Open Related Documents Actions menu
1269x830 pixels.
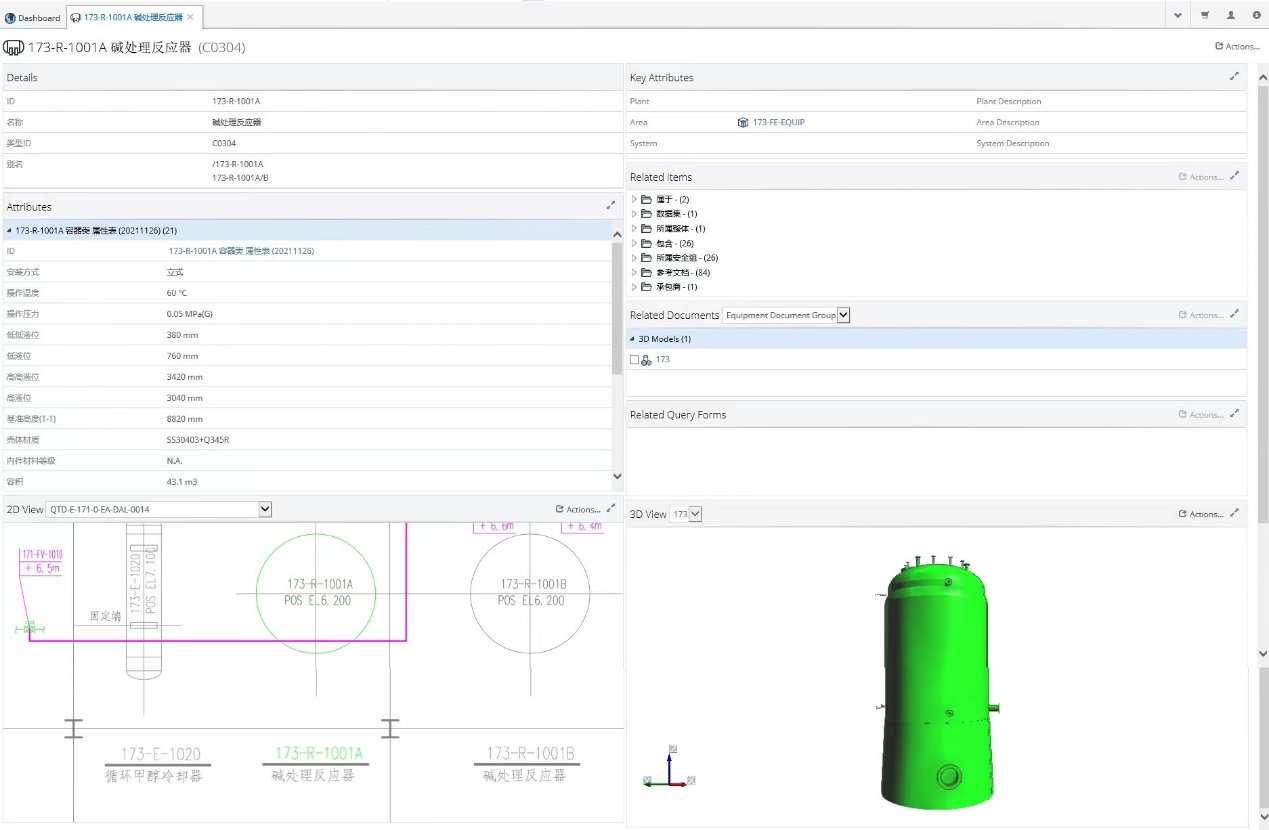pyautogui.click(x=1201, y=315)
